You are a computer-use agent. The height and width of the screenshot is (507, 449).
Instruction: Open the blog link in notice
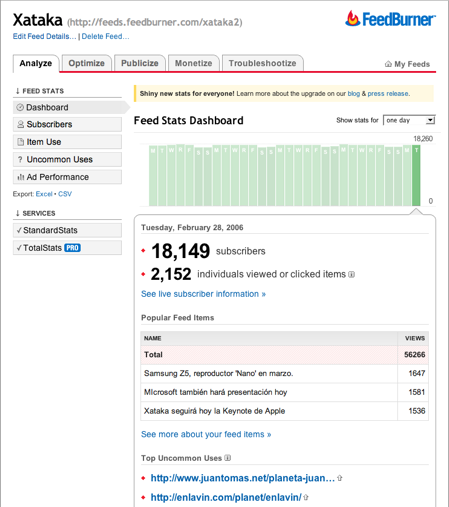tap(354, 94)
